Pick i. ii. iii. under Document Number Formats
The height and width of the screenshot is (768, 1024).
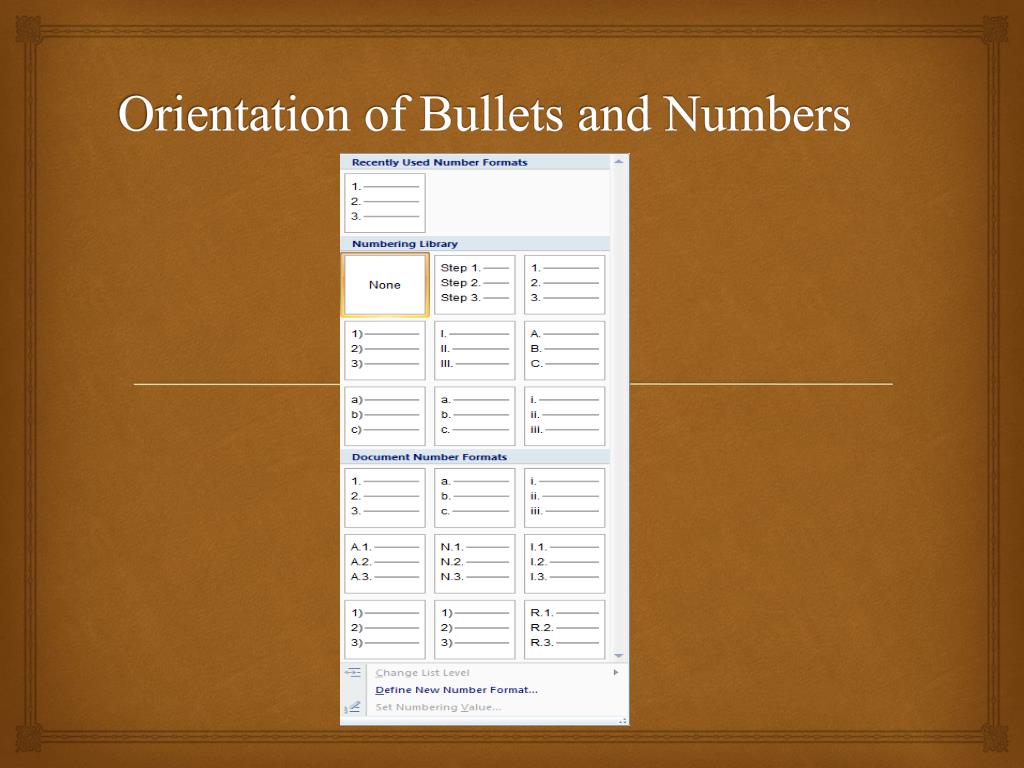[x=564, y=498]
